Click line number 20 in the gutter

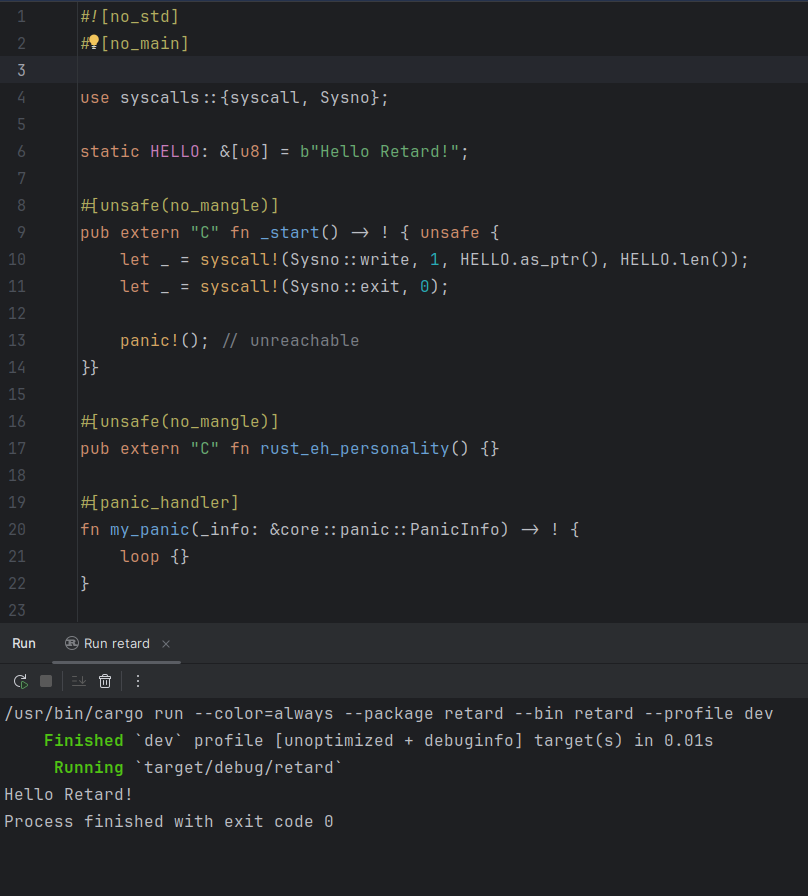(17, 530)
